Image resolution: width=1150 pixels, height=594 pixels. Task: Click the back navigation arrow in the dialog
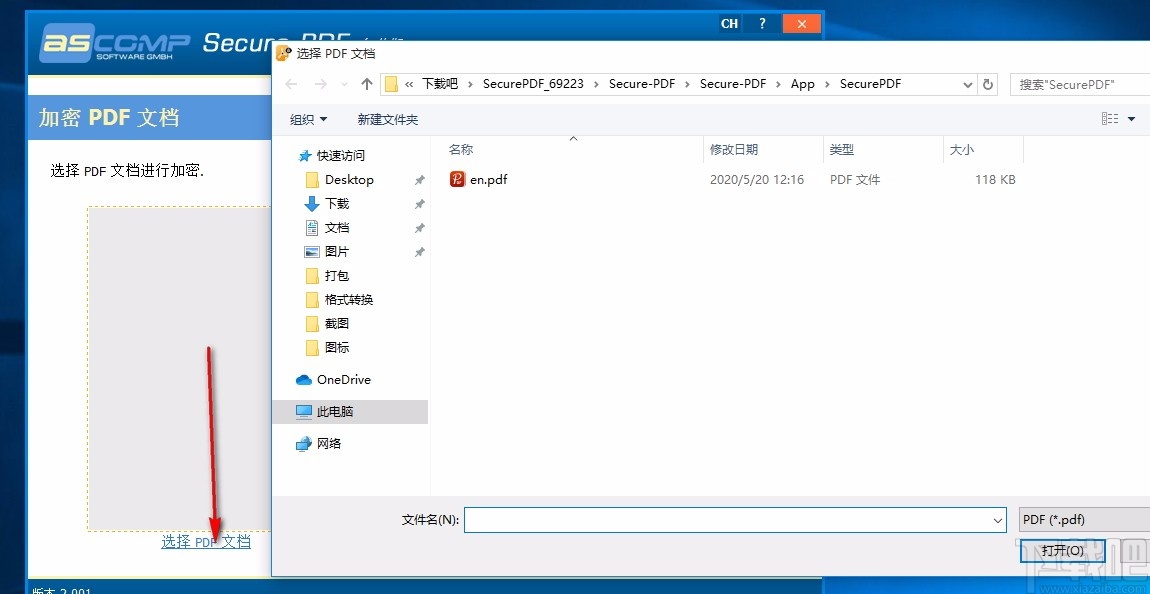tap(290, 83)
